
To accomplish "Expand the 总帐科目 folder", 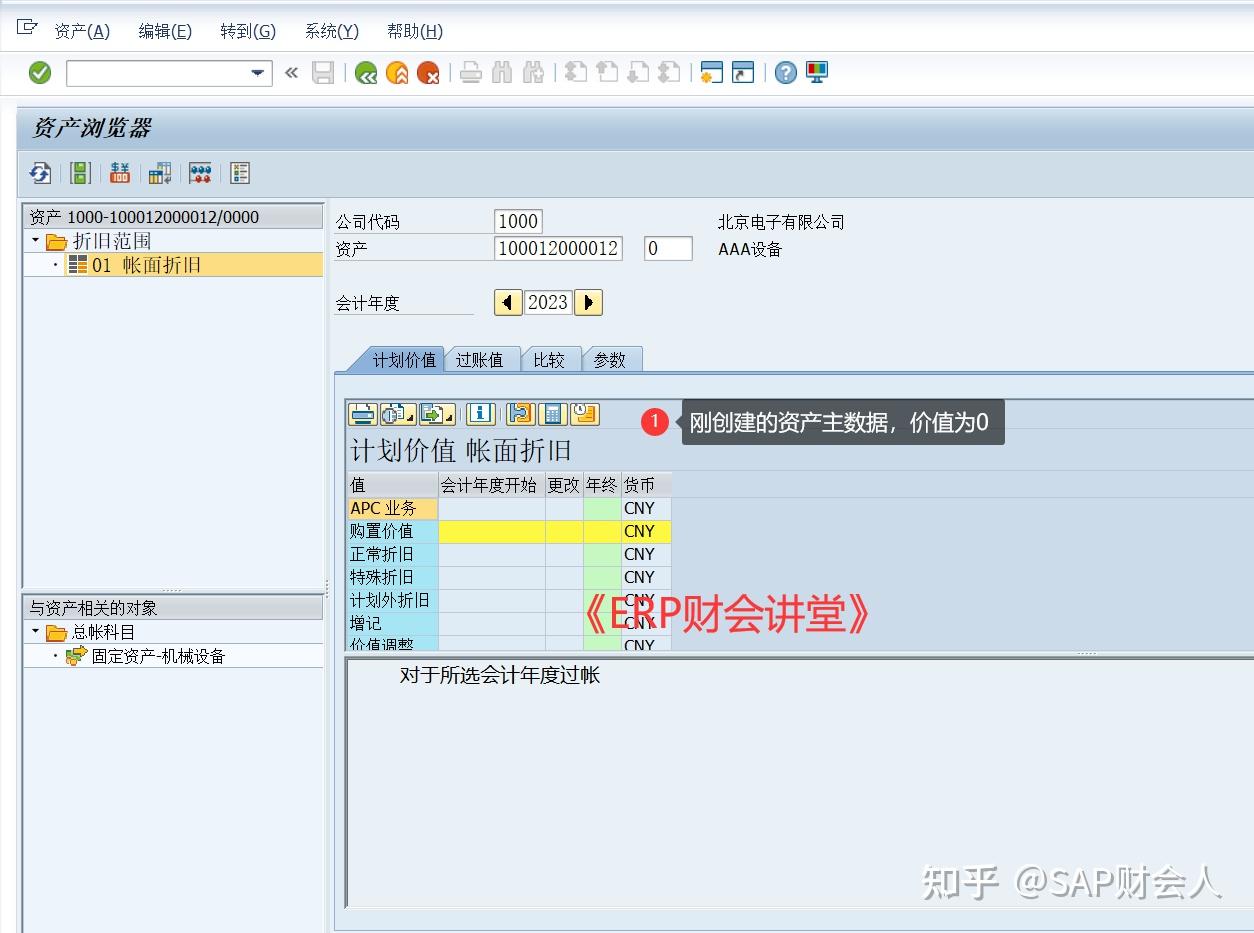I will coord(33,631).
